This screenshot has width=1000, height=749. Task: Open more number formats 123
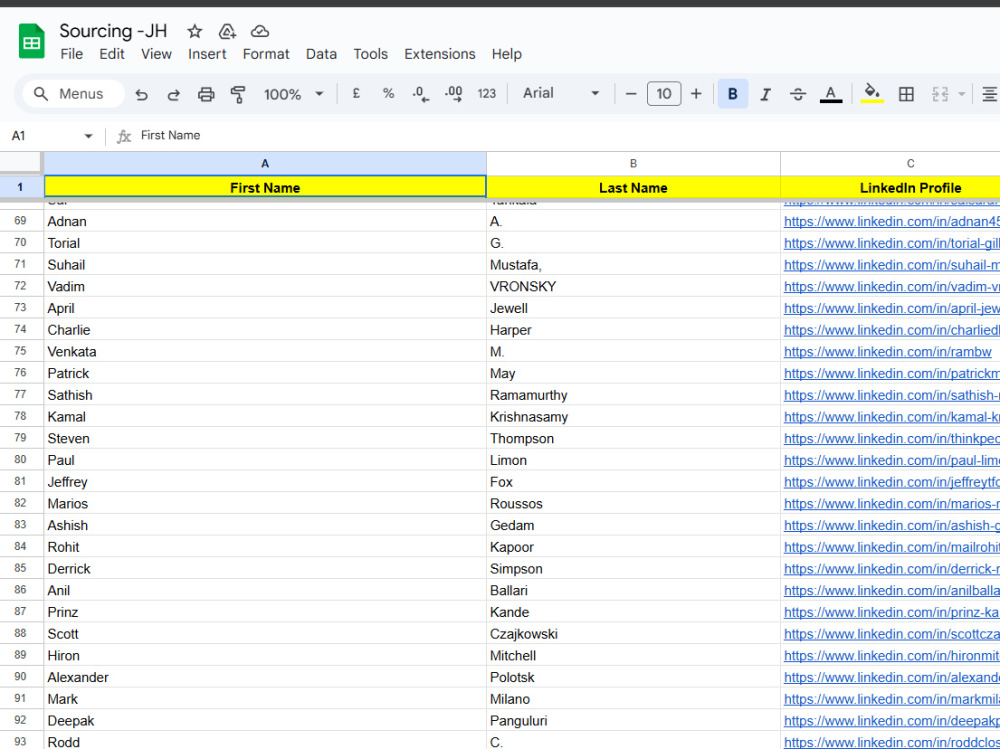point(487,94)
